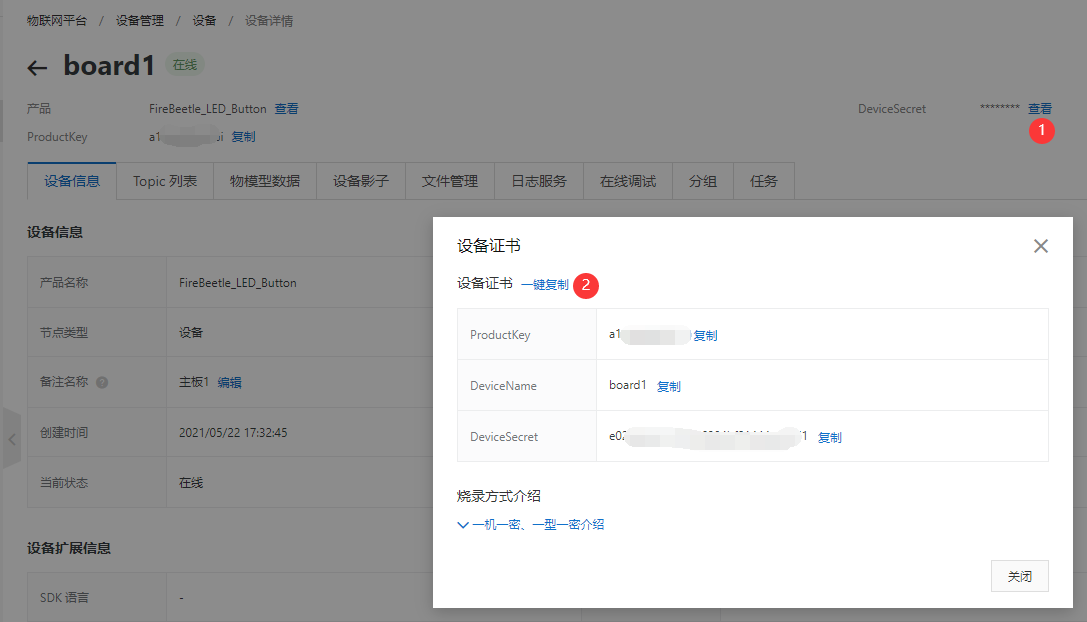The width and height of the screenshot is (1087, 622).
Task: Open the 设备影子 tab
Action: click(360, 181)
